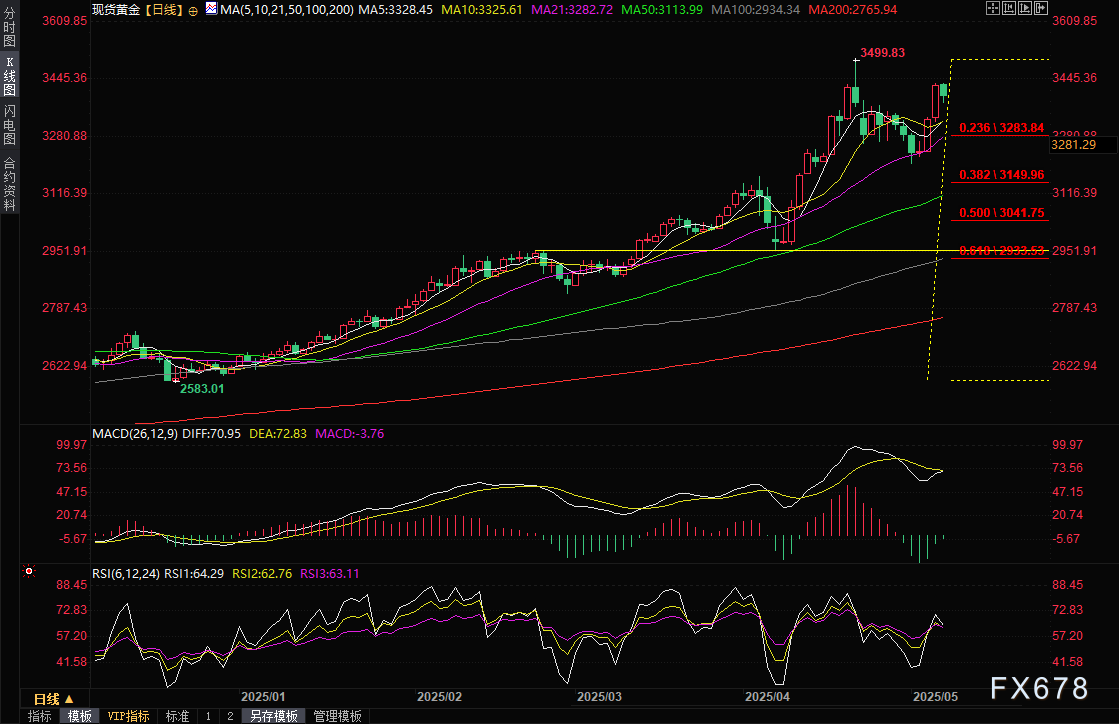The width and height of the screenshot is (1119, 724).
Task: Open the 指标 bottom tab
Action: [40, 716]
